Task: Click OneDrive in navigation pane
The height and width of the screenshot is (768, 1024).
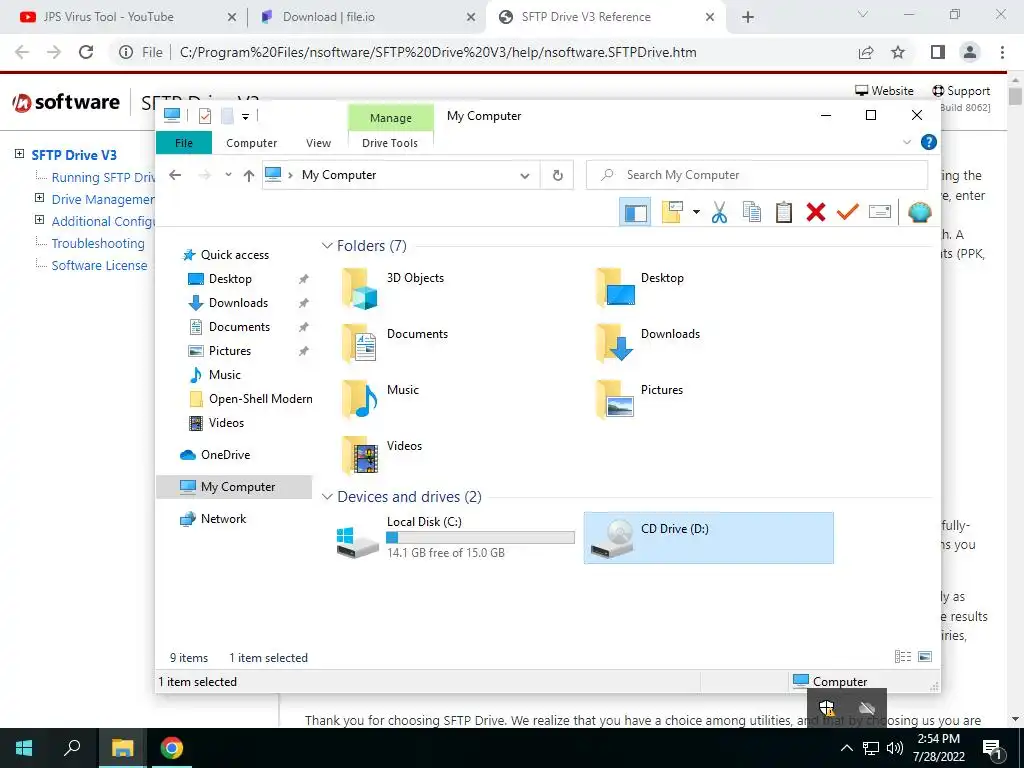Action: pyautogui.click(x=225, y=455)
